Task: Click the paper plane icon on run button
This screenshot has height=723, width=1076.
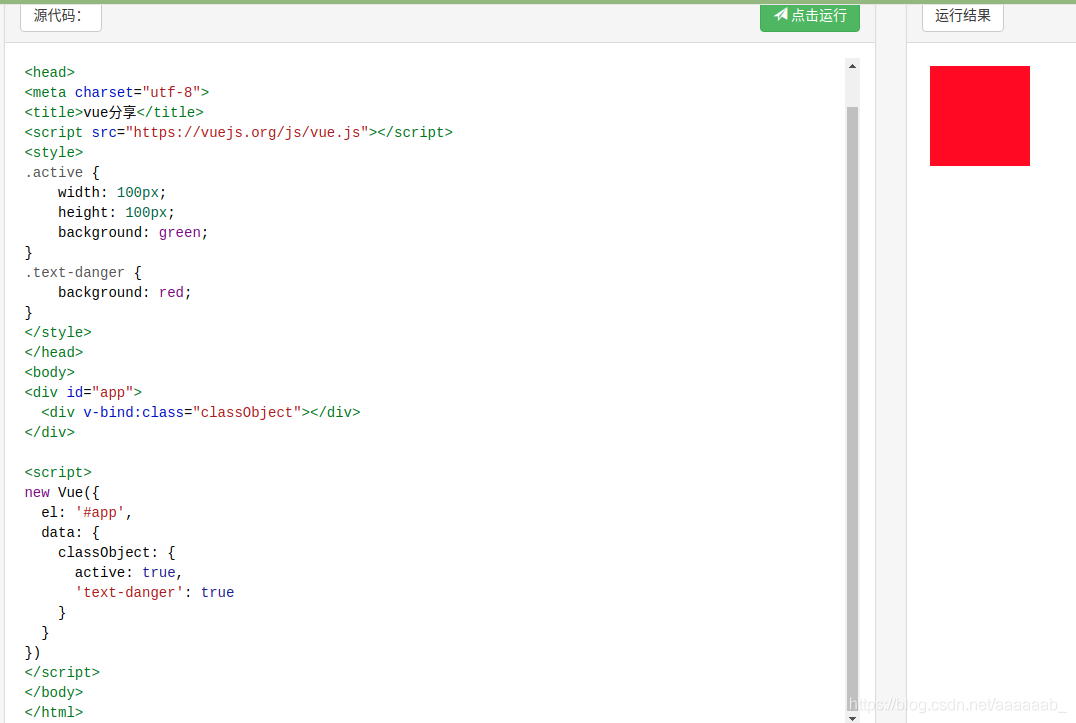Action: [x=781, y=14]
